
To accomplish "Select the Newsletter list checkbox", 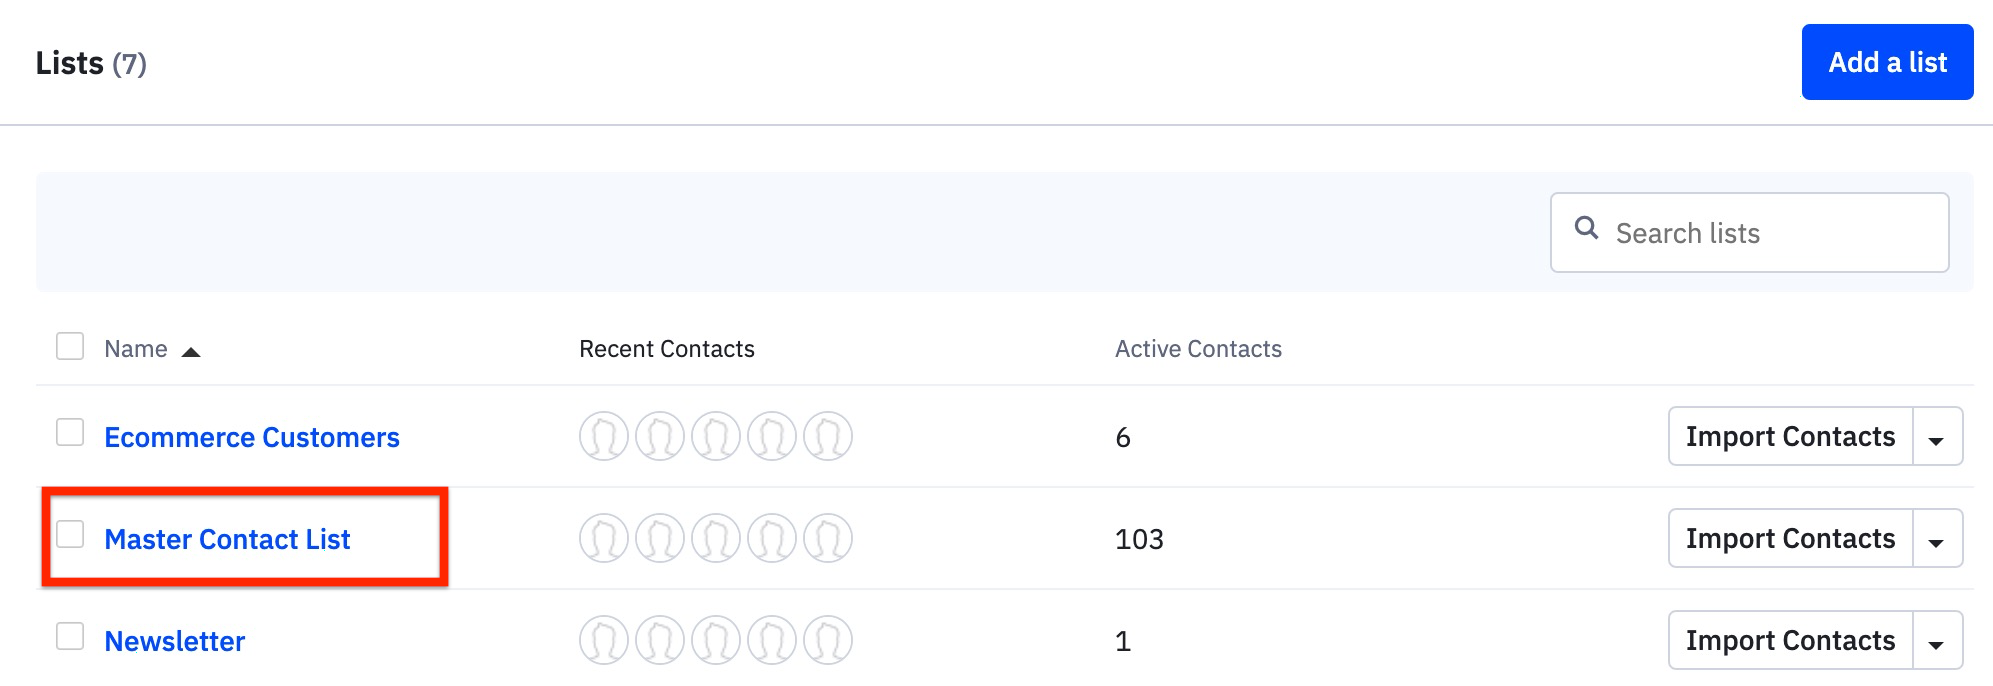I will pyautogui.click(x=70, y=637).
